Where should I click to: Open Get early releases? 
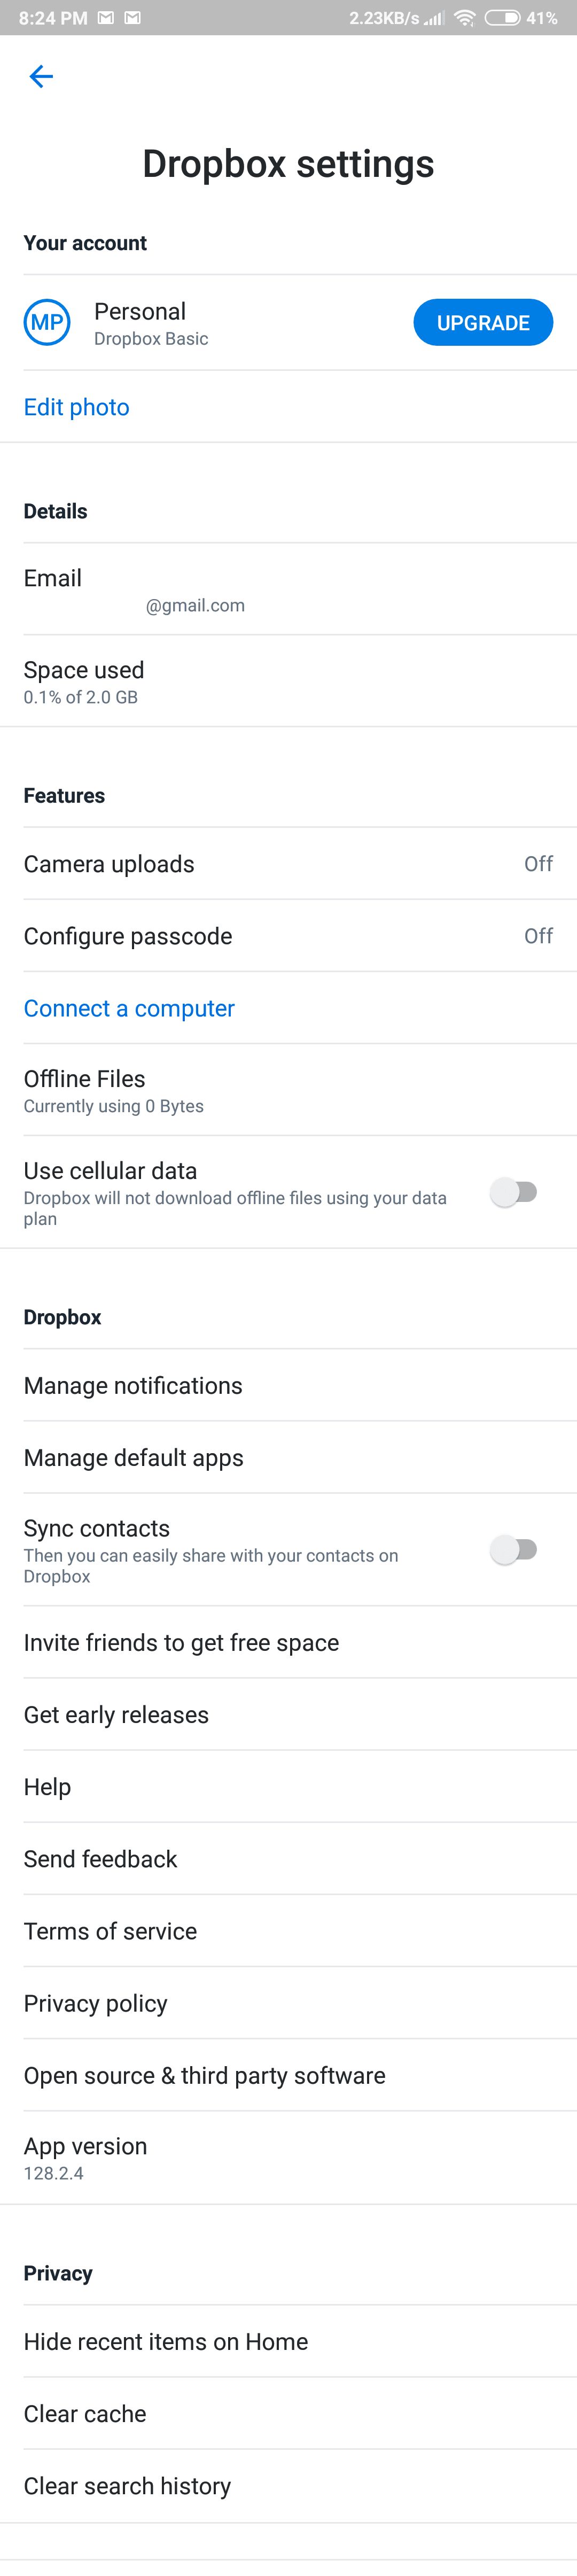(x=288, y=1715)
